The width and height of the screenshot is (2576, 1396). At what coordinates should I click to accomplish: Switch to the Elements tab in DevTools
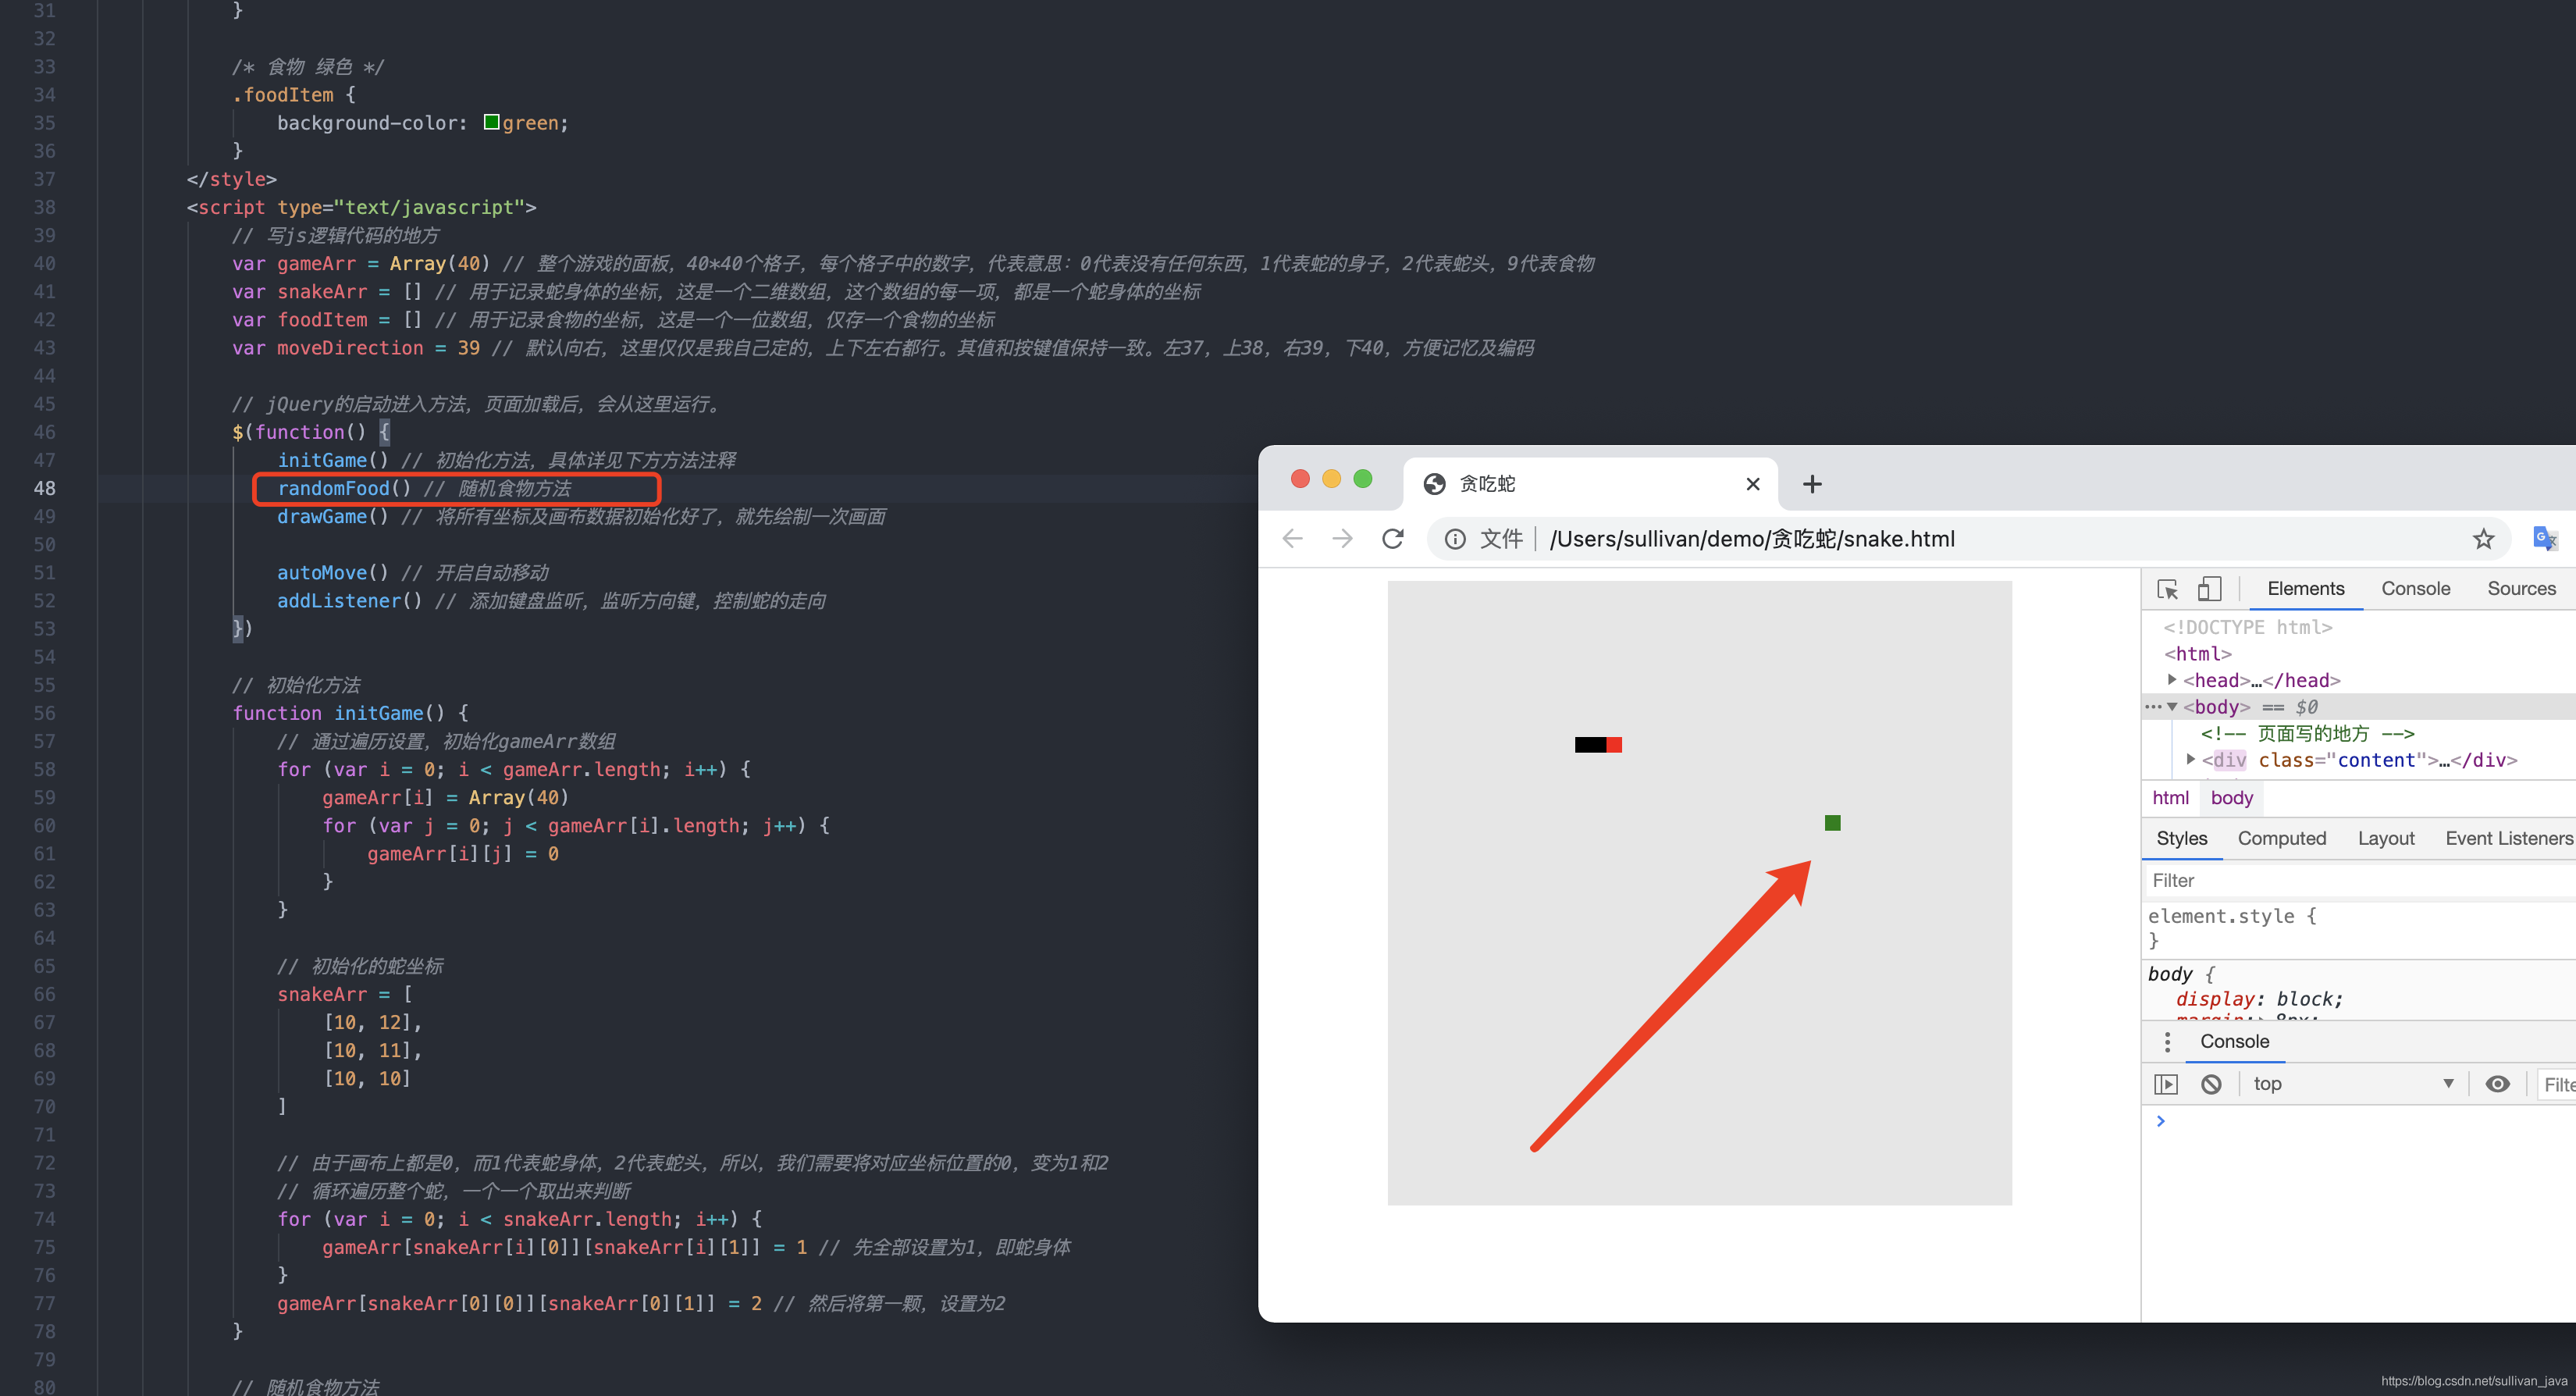[x=2305, y=589]
